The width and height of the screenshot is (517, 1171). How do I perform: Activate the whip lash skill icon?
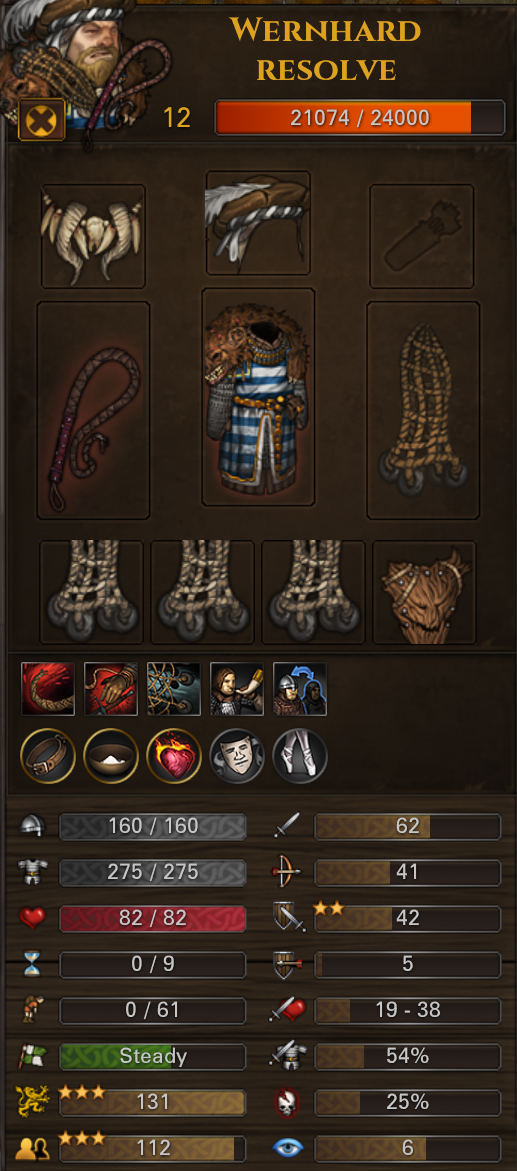click(x=48, y=689)
